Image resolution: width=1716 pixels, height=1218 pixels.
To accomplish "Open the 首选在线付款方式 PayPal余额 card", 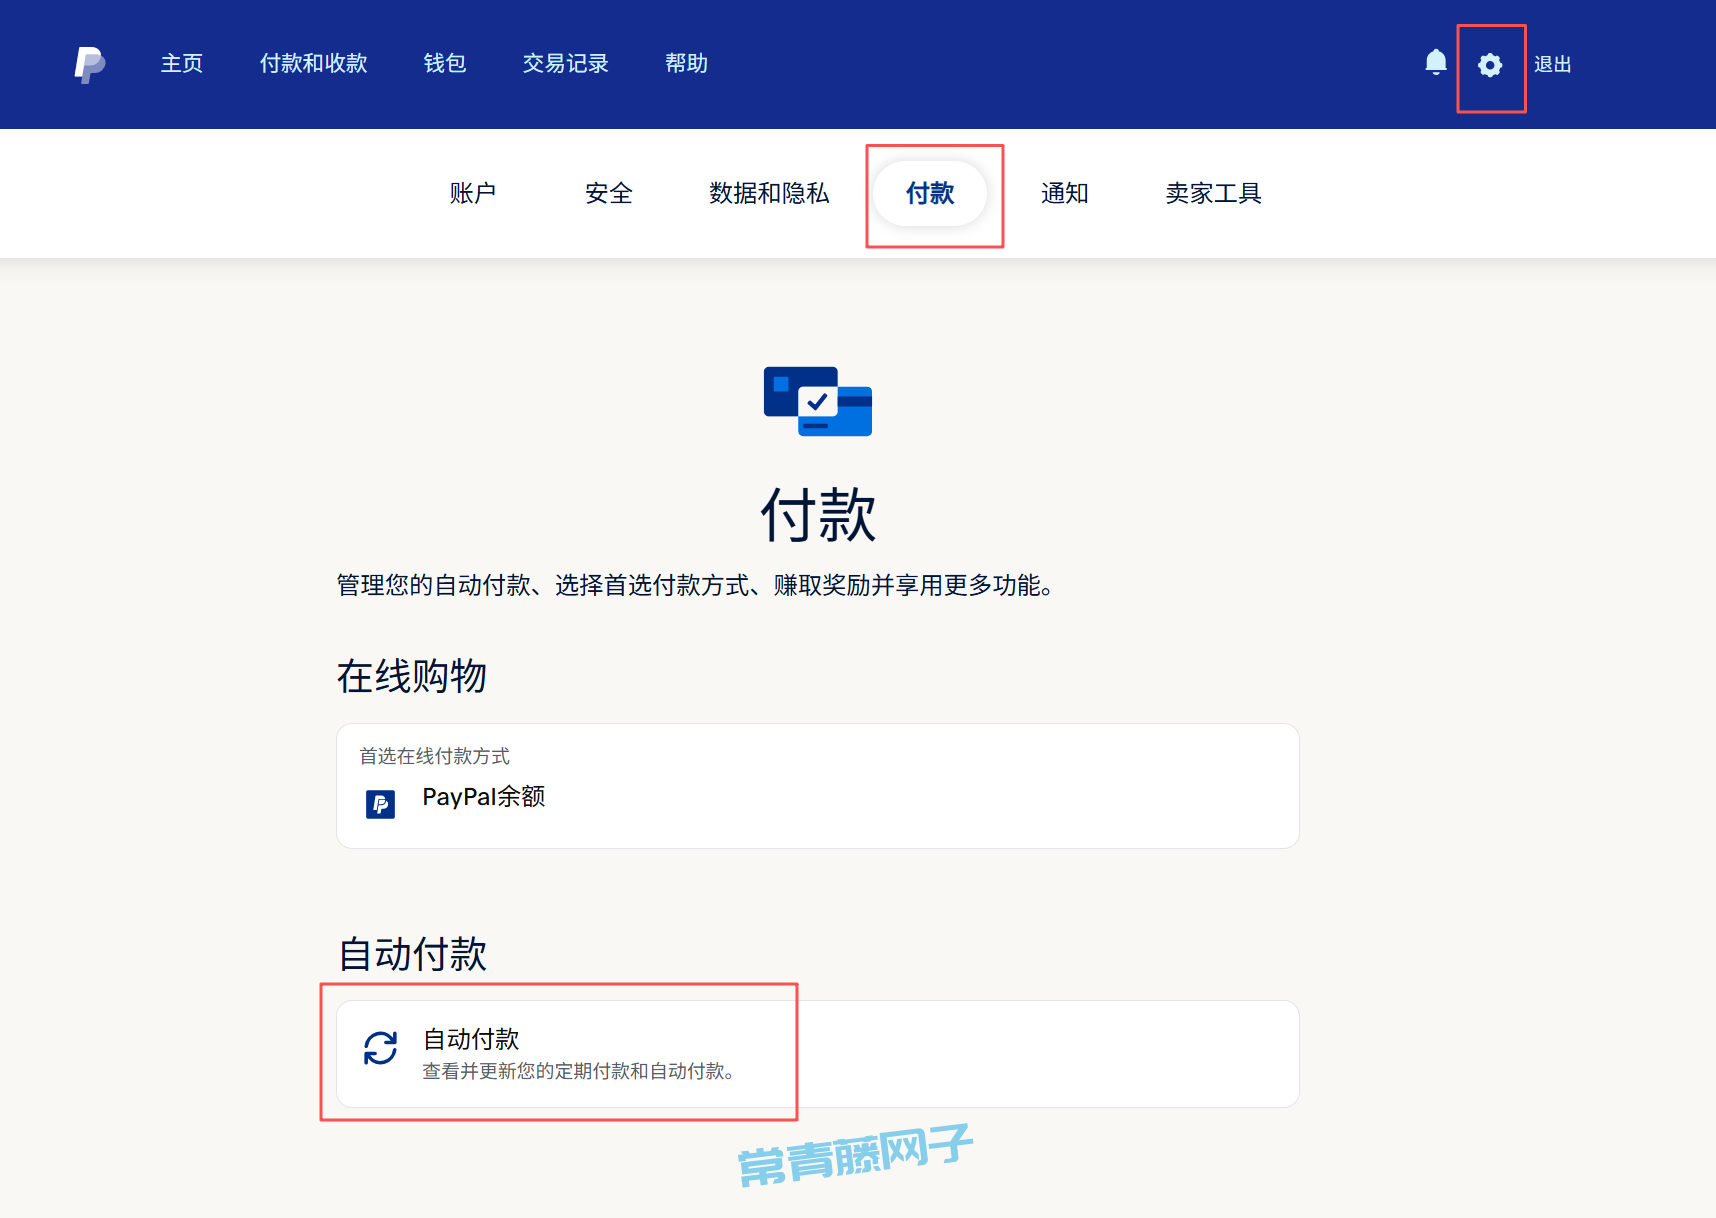I will [817, 786].
